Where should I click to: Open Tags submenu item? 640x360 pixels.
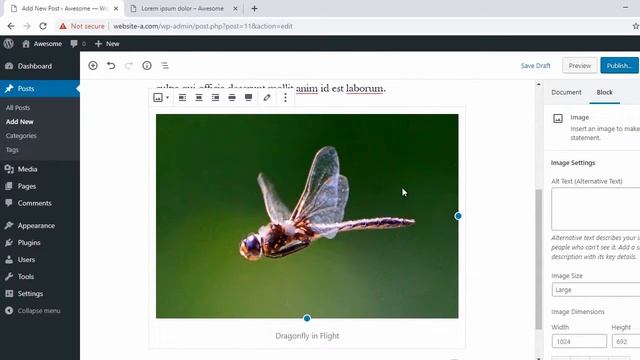12,150
